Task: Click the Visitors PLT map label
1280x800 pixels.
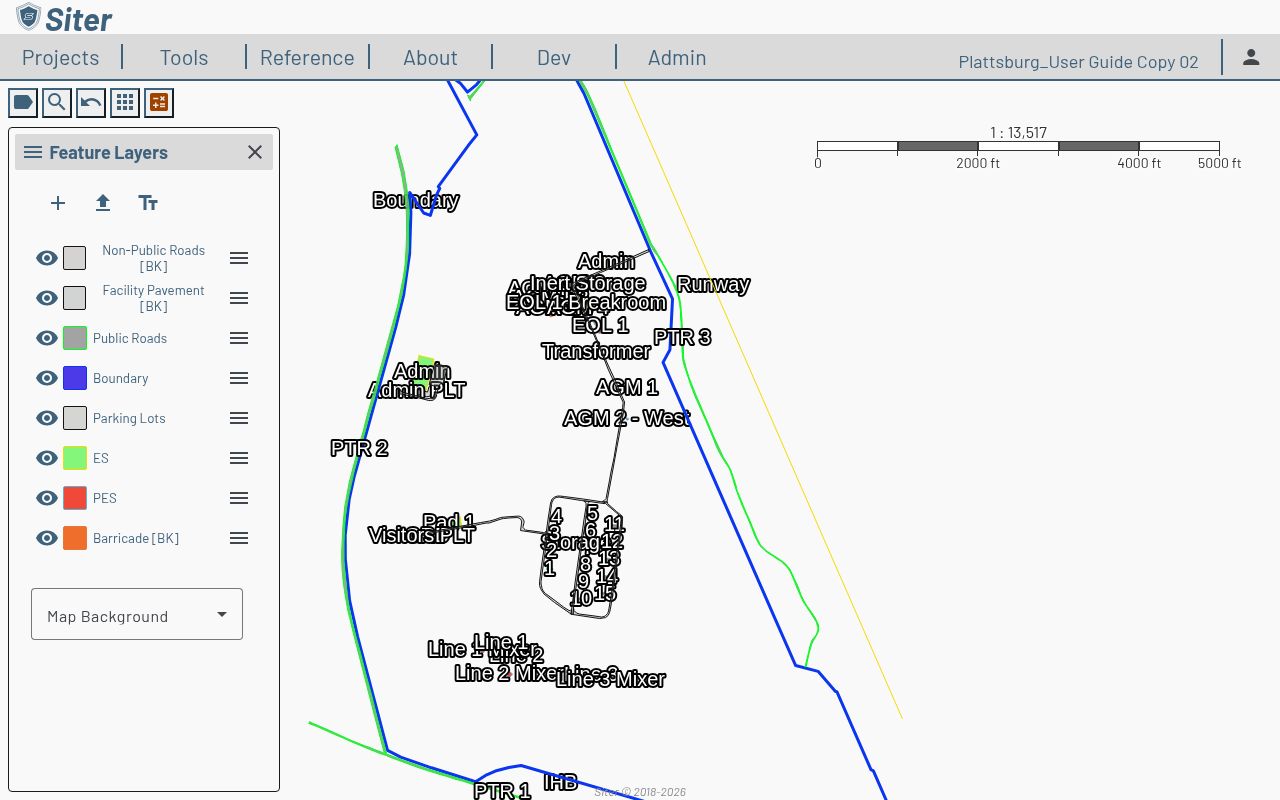Action: (421, 535)
